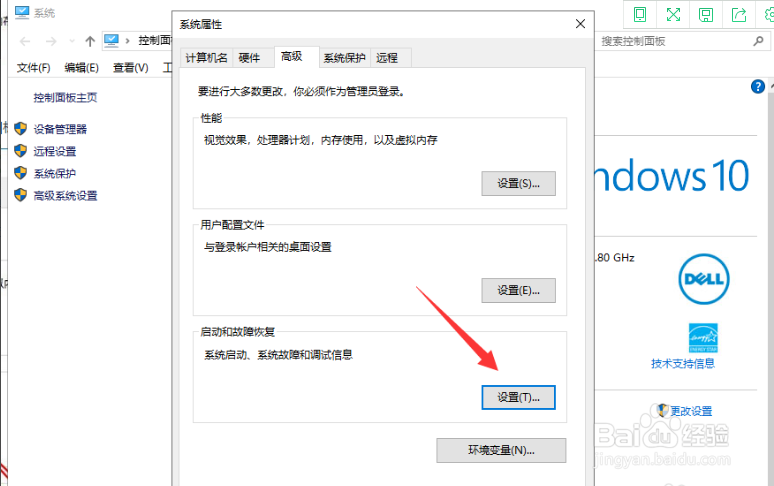The height and width of the screenshot is (486, 774).
Task: Click shield icon beside 远程设置
Action: coord(20,151)
